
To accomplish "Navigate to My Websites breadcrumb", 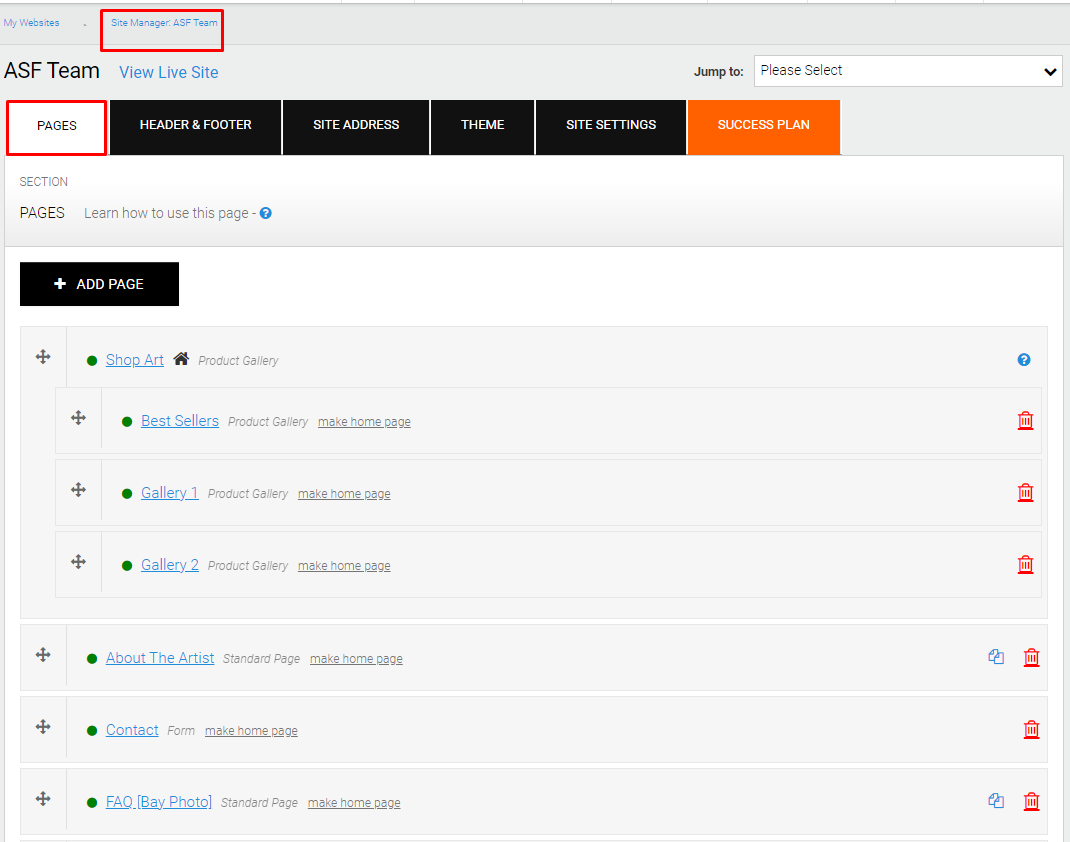I will [x=31, y=23].
